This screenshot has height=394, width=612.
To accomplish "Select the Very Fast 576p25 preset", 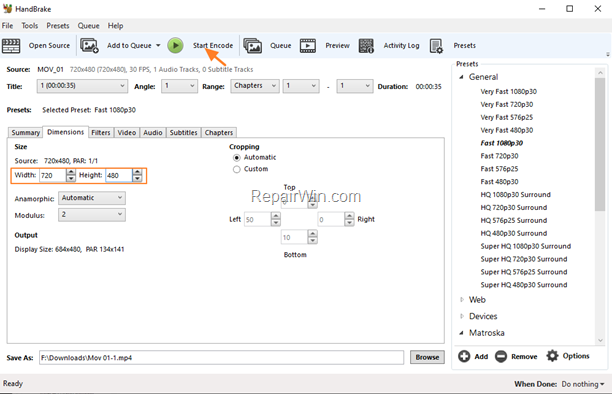I will (507, 118).
